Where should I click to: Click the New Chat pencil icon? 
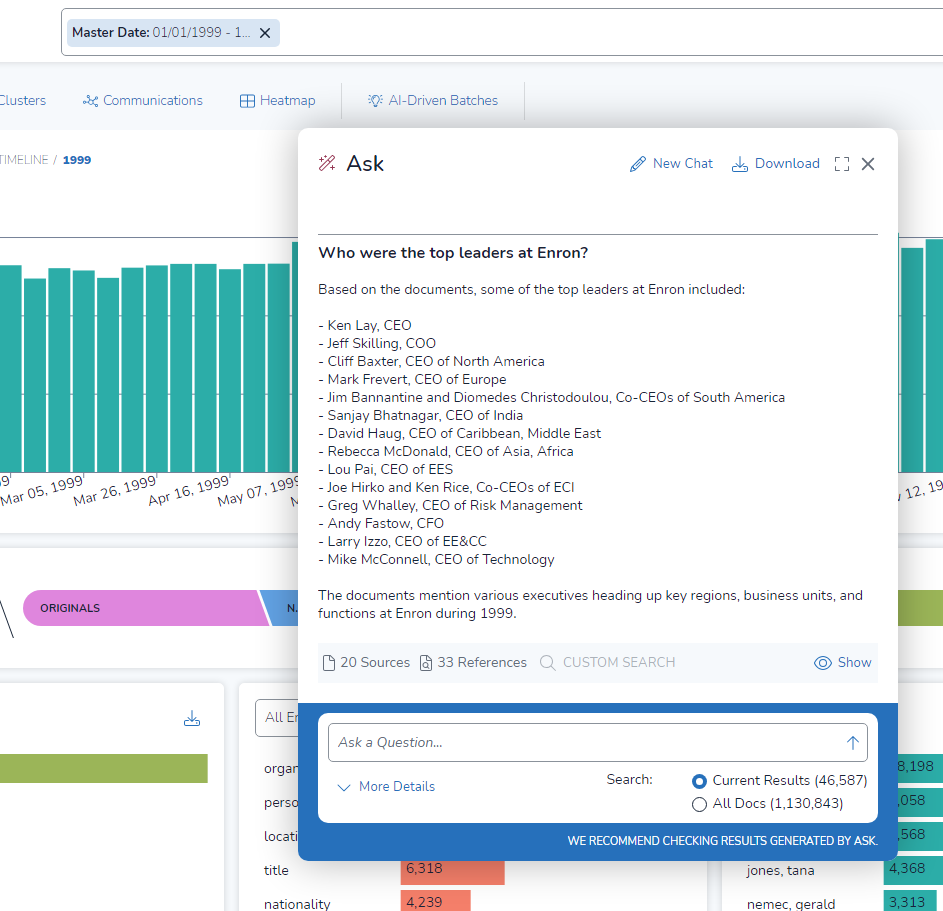click(637, 164)
